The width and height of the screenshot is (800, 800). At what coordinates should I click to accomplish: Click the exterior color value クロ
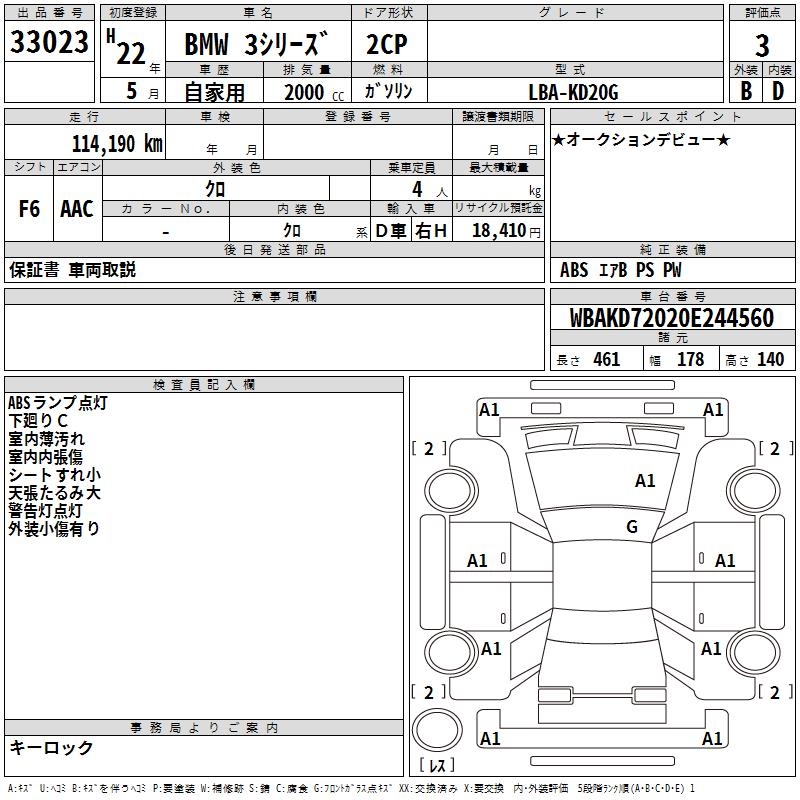pyautogui.click(x=215, y=189)
